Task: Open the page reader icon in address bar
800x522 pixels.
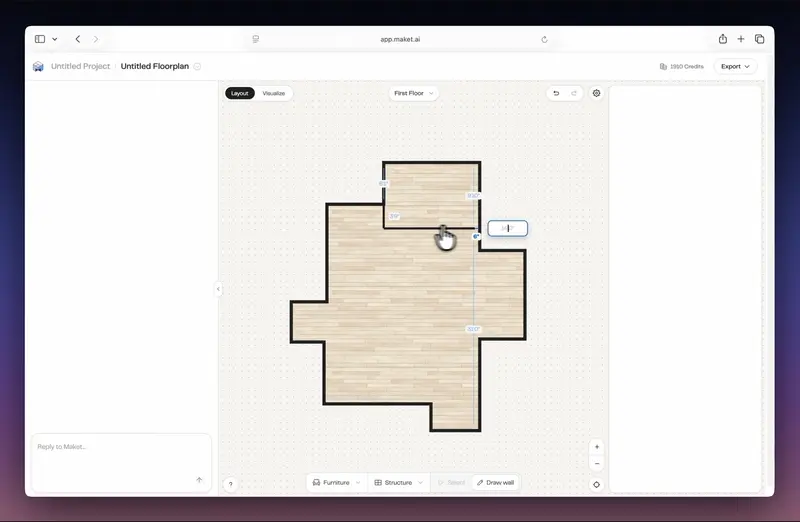Action: point(256,39)
